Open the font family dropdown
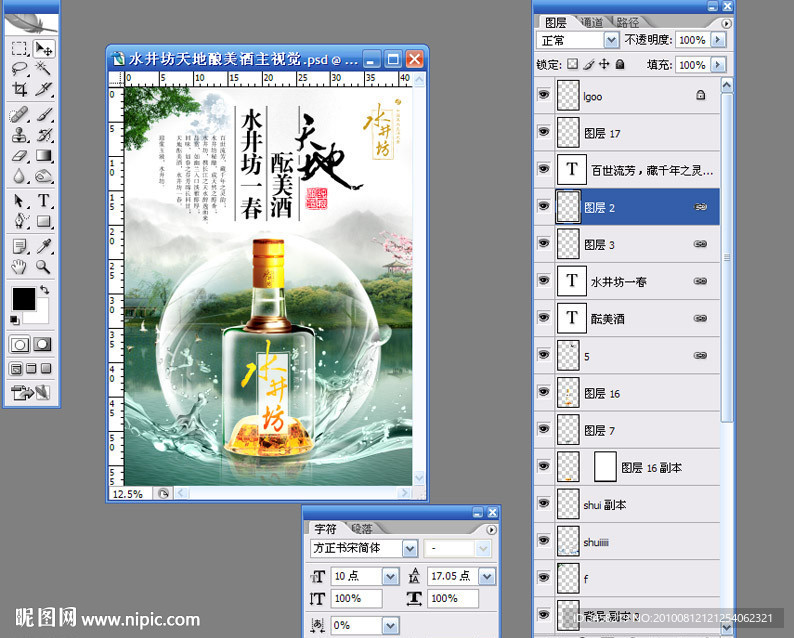The width and height of the screenshot is (794, 638). point(410,548)
